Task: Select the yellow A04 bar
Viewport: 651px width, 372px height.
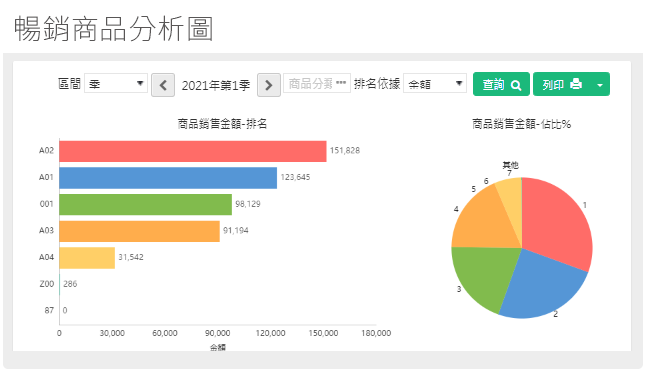Action: pyautogui.click(x=87, y=258)
